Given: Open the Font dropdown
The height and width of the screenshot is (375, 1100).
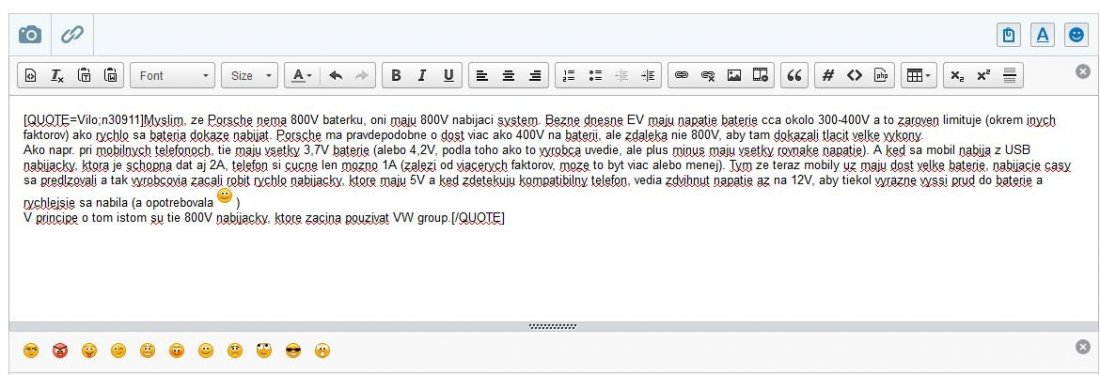Looking at the screenshot, I should (x=173, y=76).
